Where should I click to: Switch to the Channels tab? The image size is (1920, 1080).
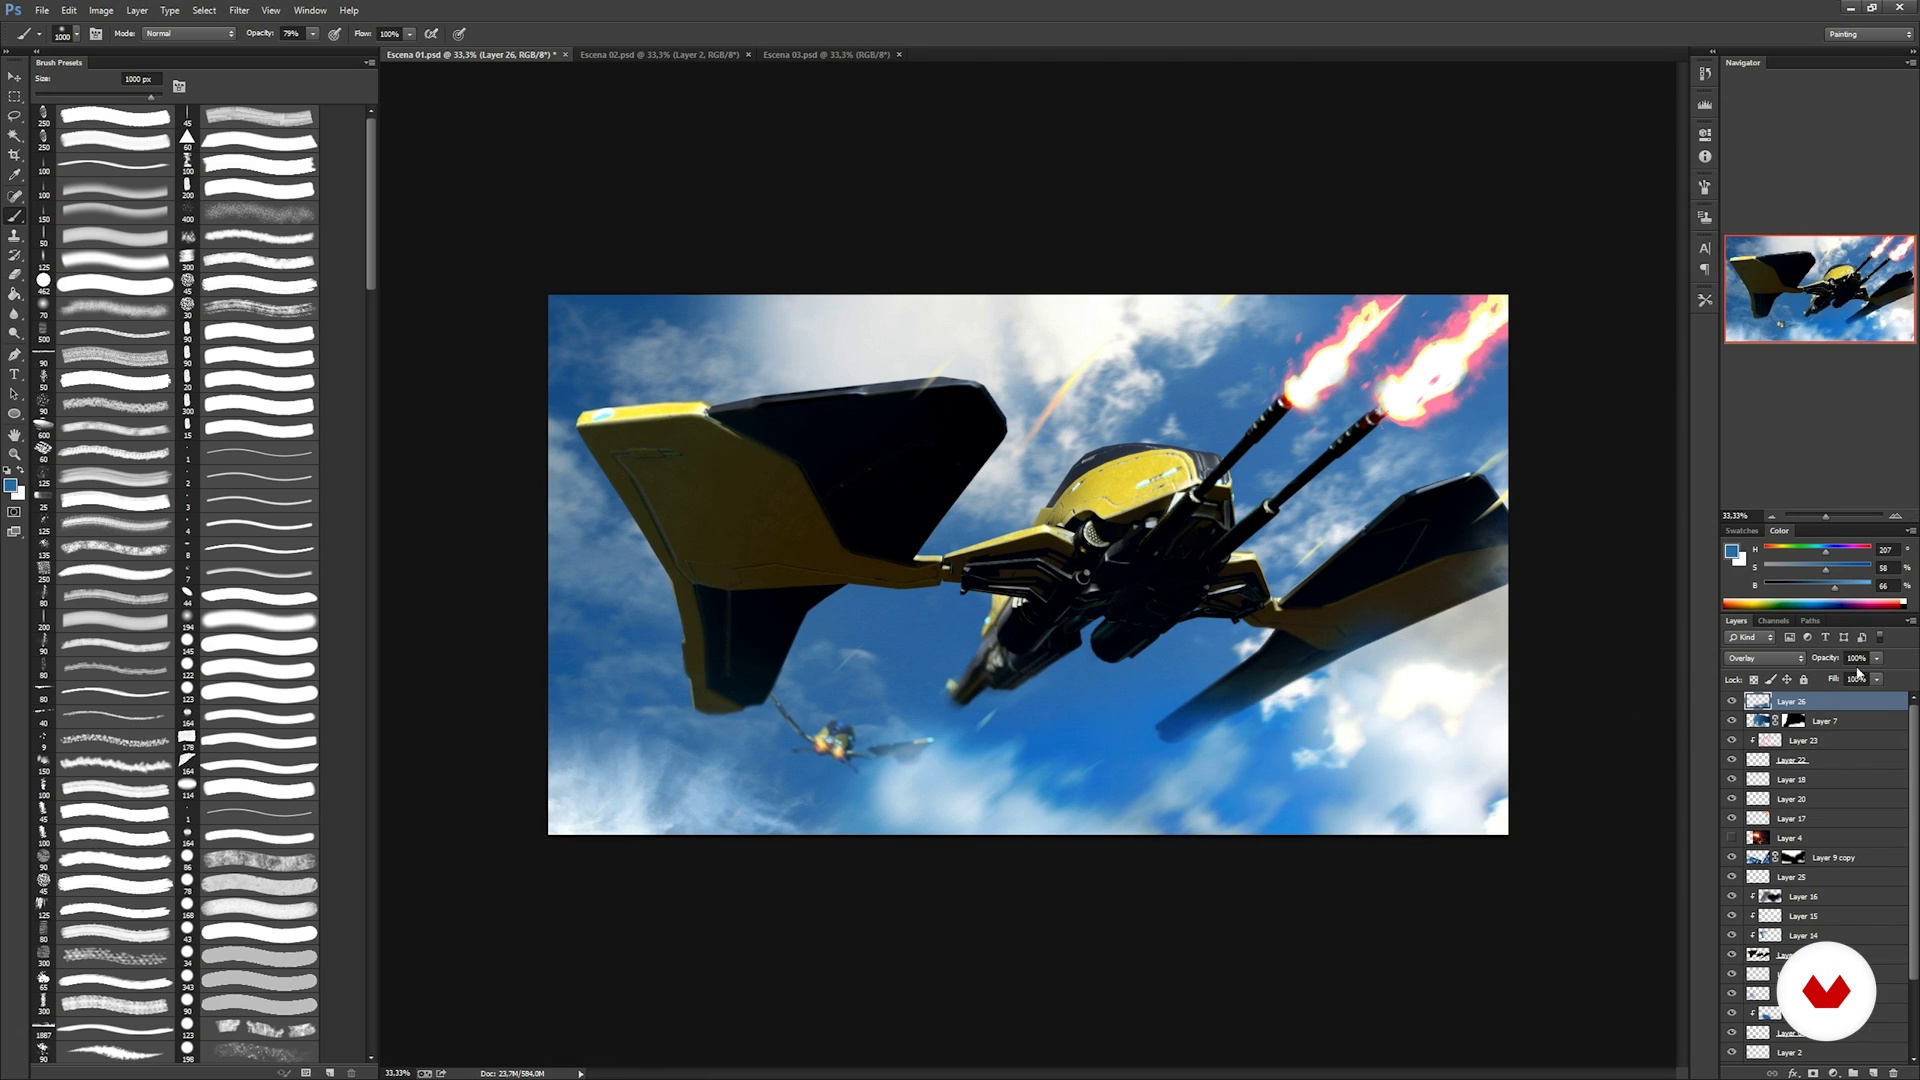pos(1773,621)
